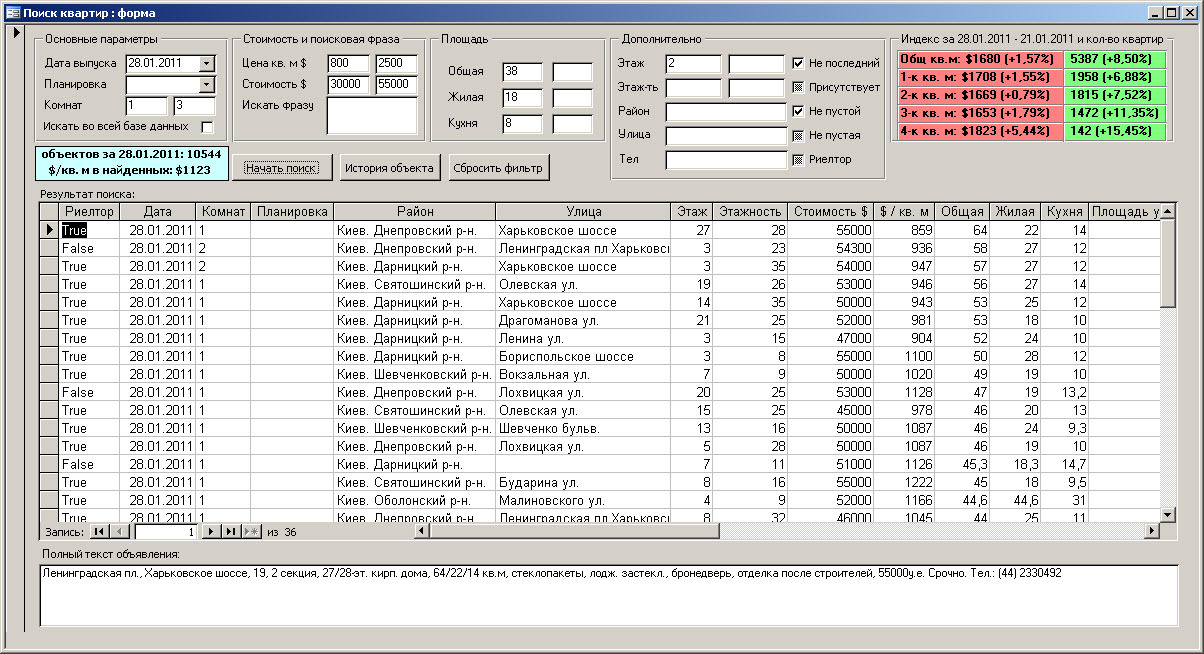Image resolution: width=1204 pixels, height=654 pixels.
Task: Select the 'Бориспольское шоссе' street cell
Action: [583, 356]
